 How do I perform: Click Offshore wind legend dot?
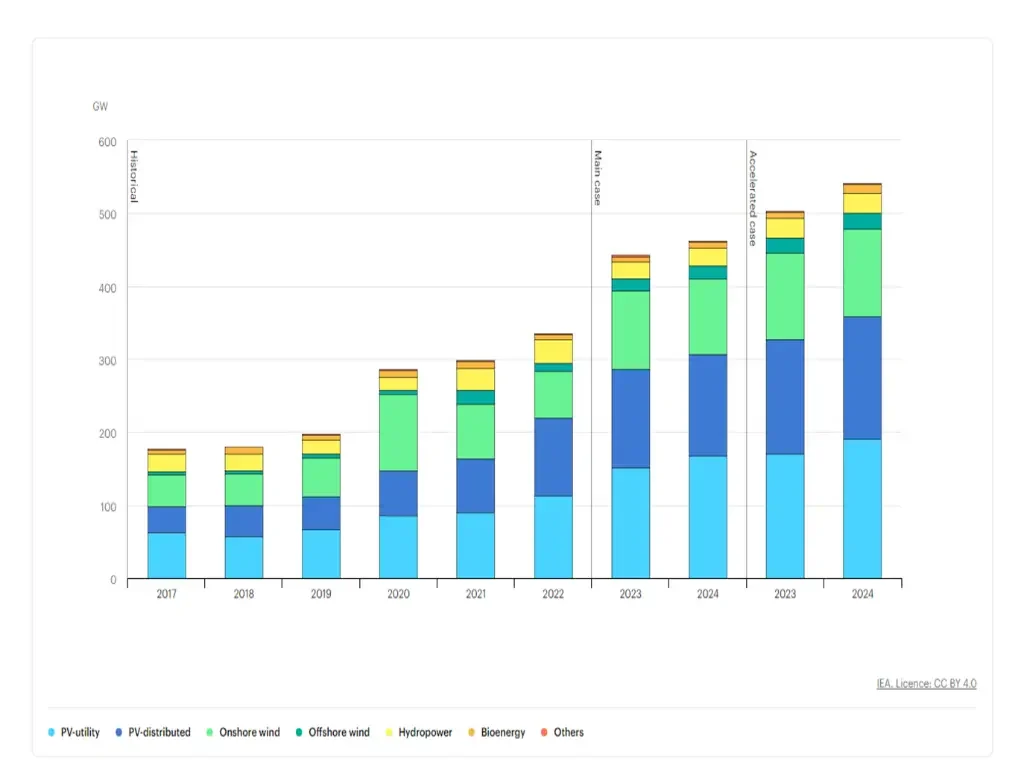click(x=300, y=732)
